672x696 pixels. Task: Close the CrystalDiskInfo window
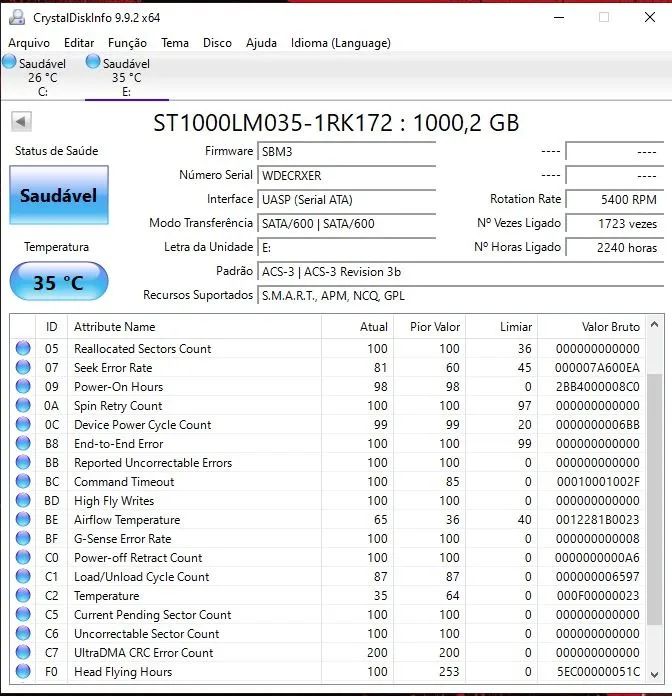[x=650, y=17]
